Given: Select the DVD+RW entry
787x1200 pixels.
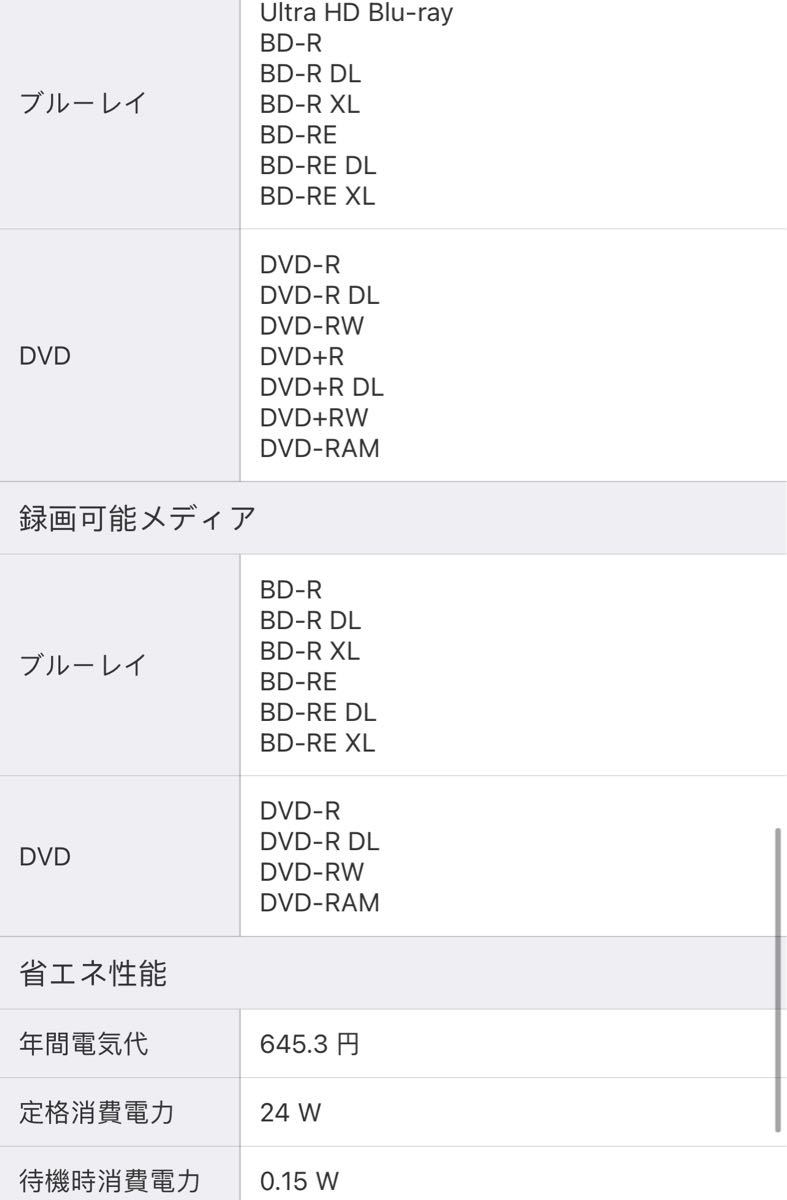Looking at the screenshot, I should click(313, 417).
